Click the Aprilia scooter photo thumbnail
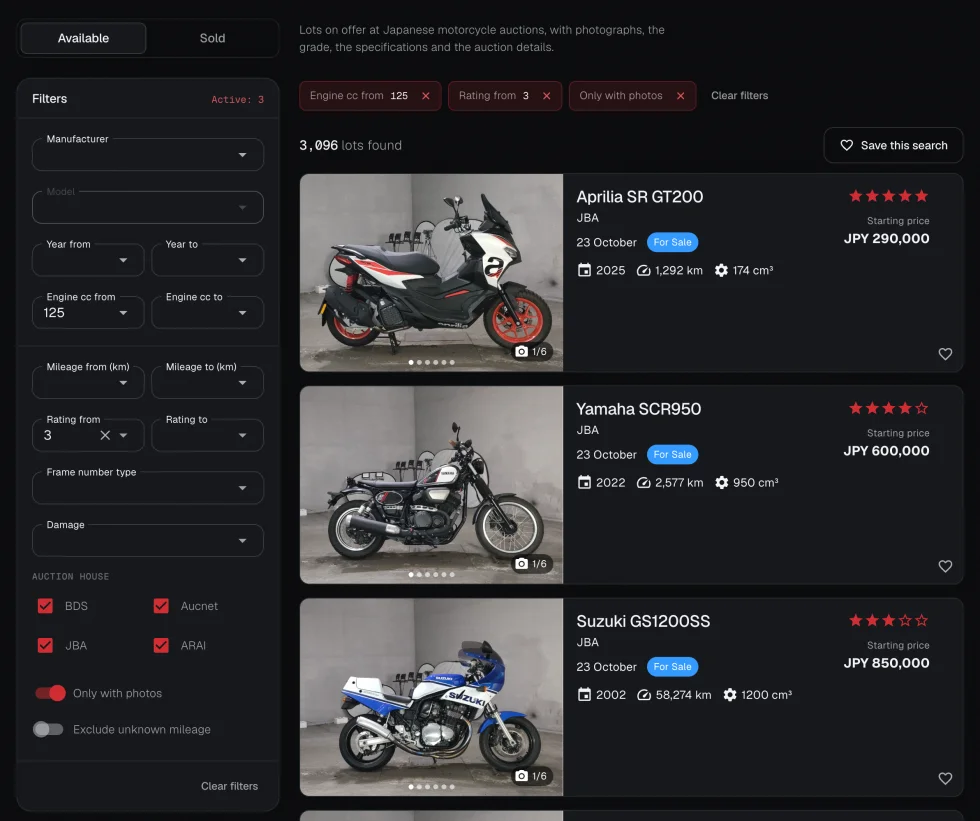The width and height of the screenshot is (980, 821). pyautogui.click(x=431, y=272)
